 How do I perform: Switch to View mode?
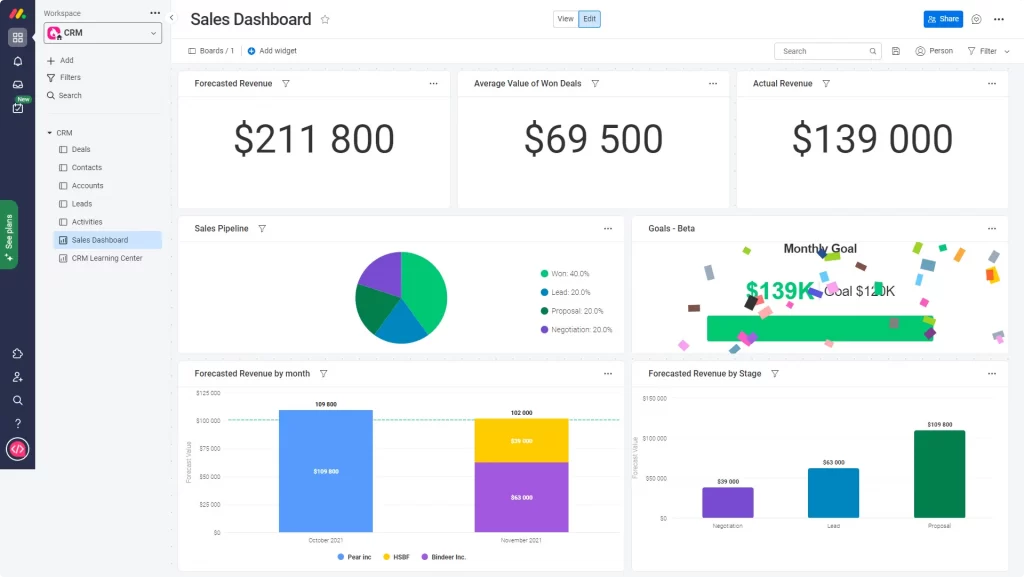pyautogui.click(x=566, y=19)
